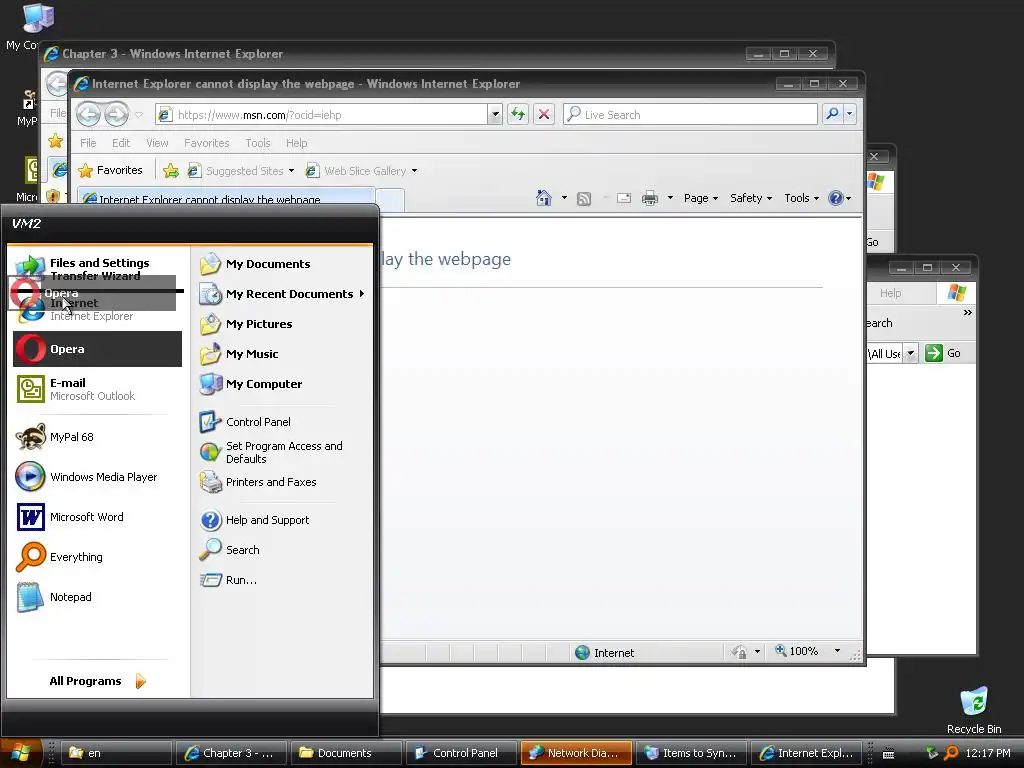Open the Home button dropdown arrow

click(x=564, y=198)
